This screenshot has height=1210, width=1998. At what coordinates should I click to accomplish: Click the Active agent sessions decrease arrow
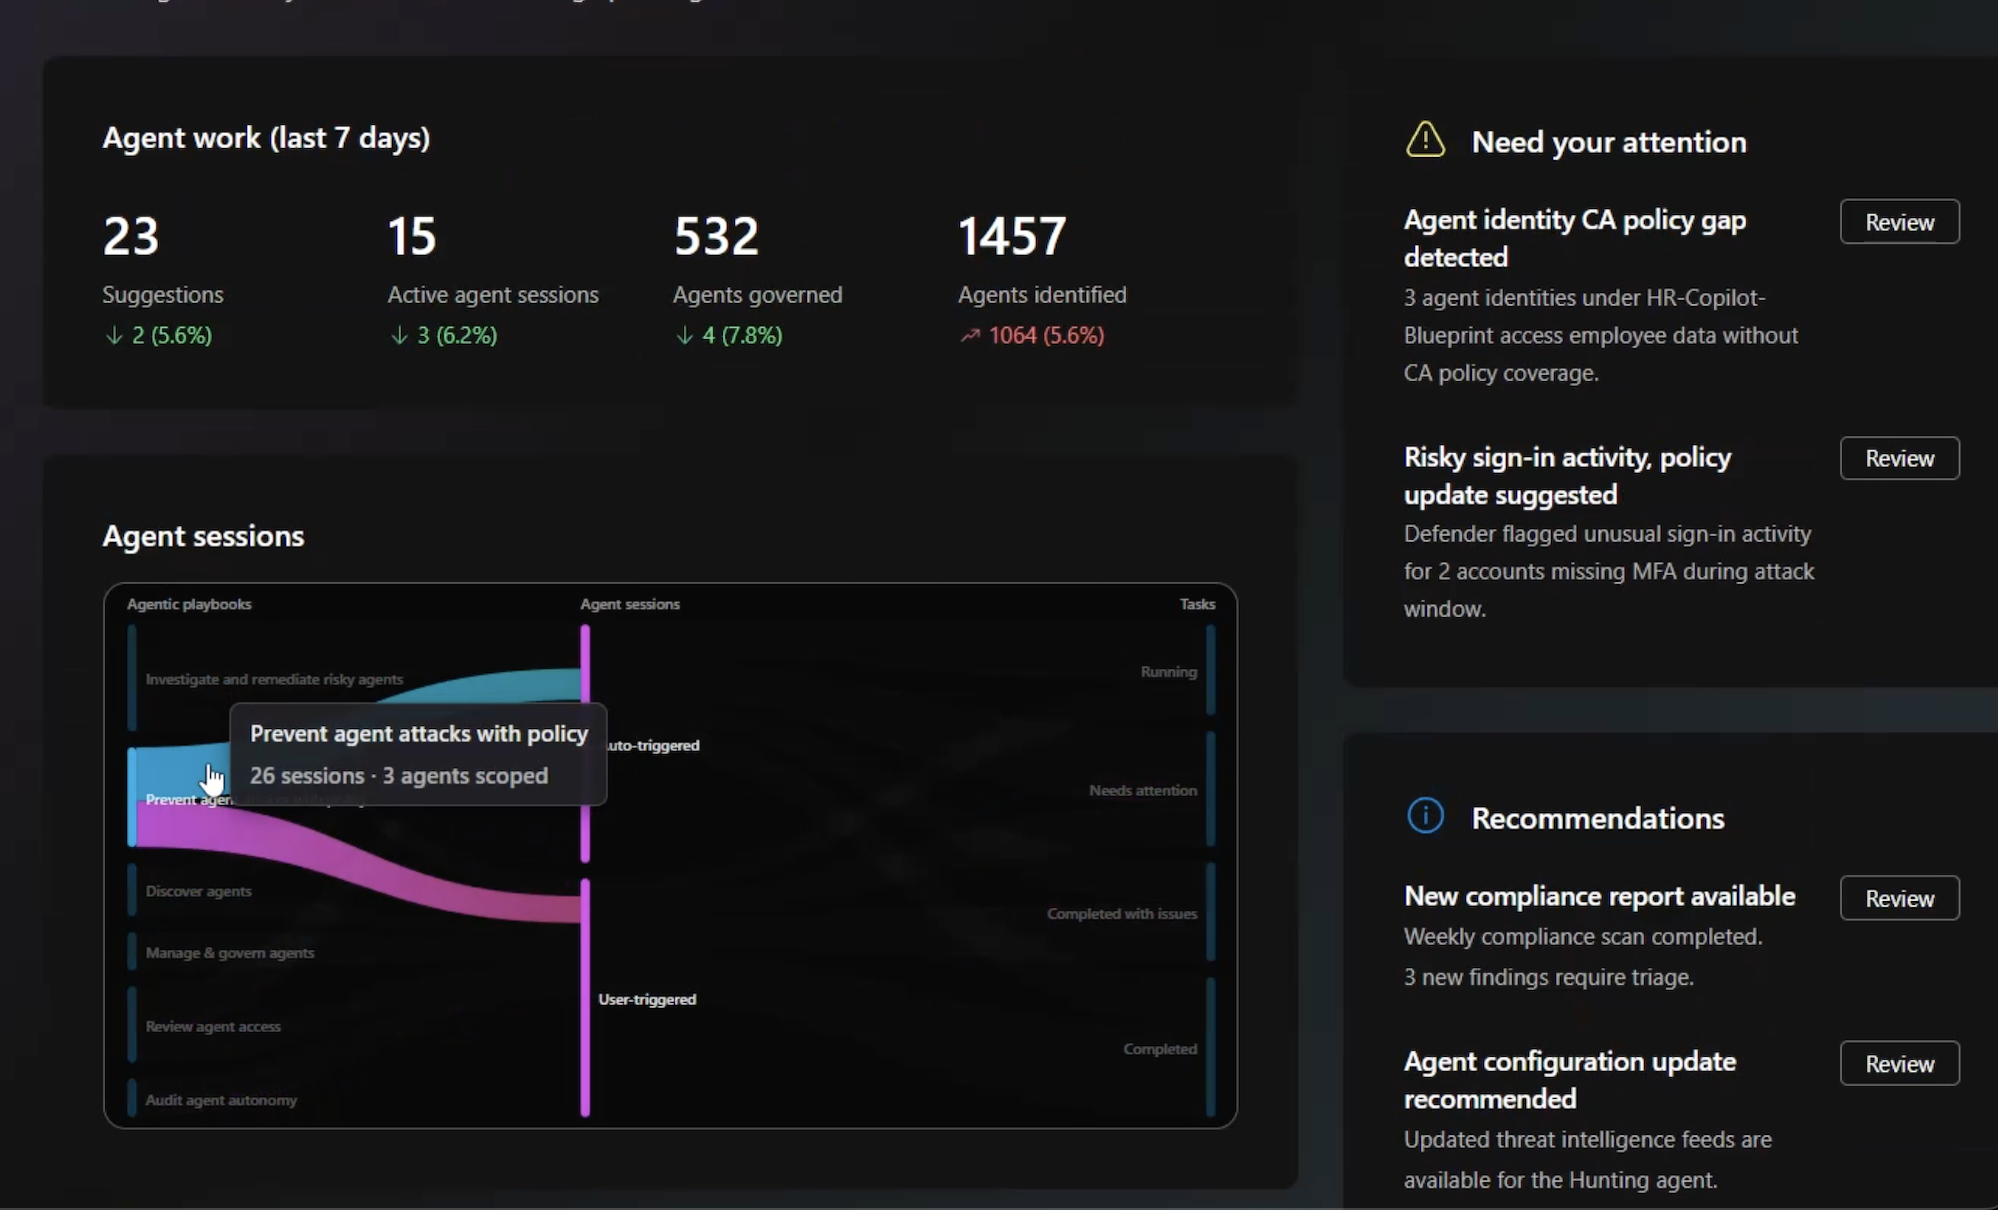398,336
